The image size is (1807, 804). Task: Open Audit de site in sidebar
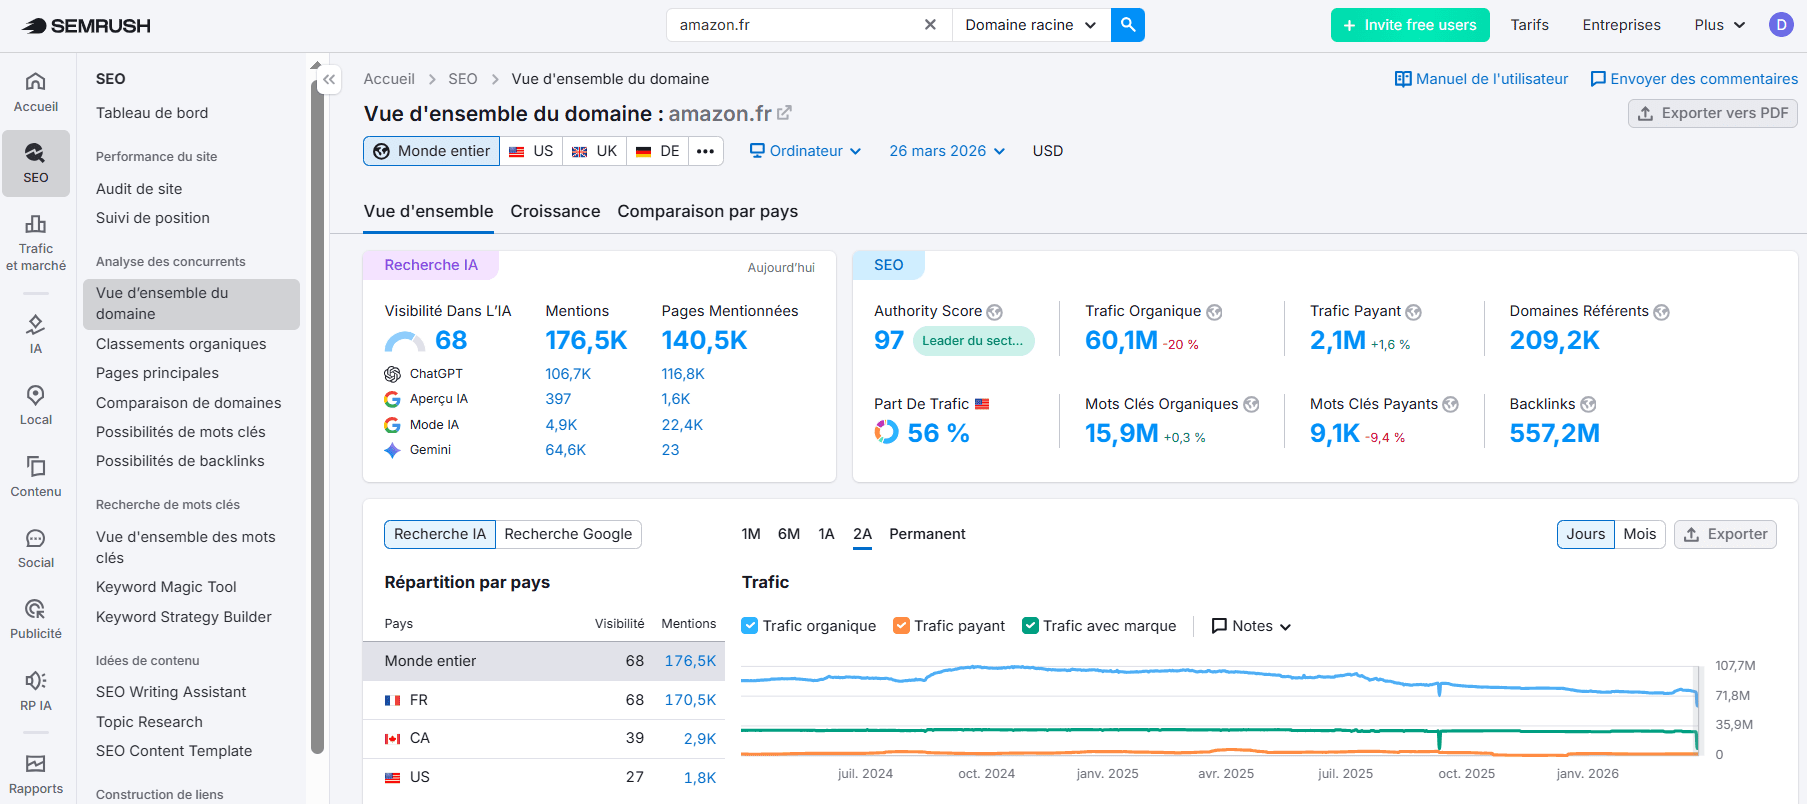click(x=139, y=189)
